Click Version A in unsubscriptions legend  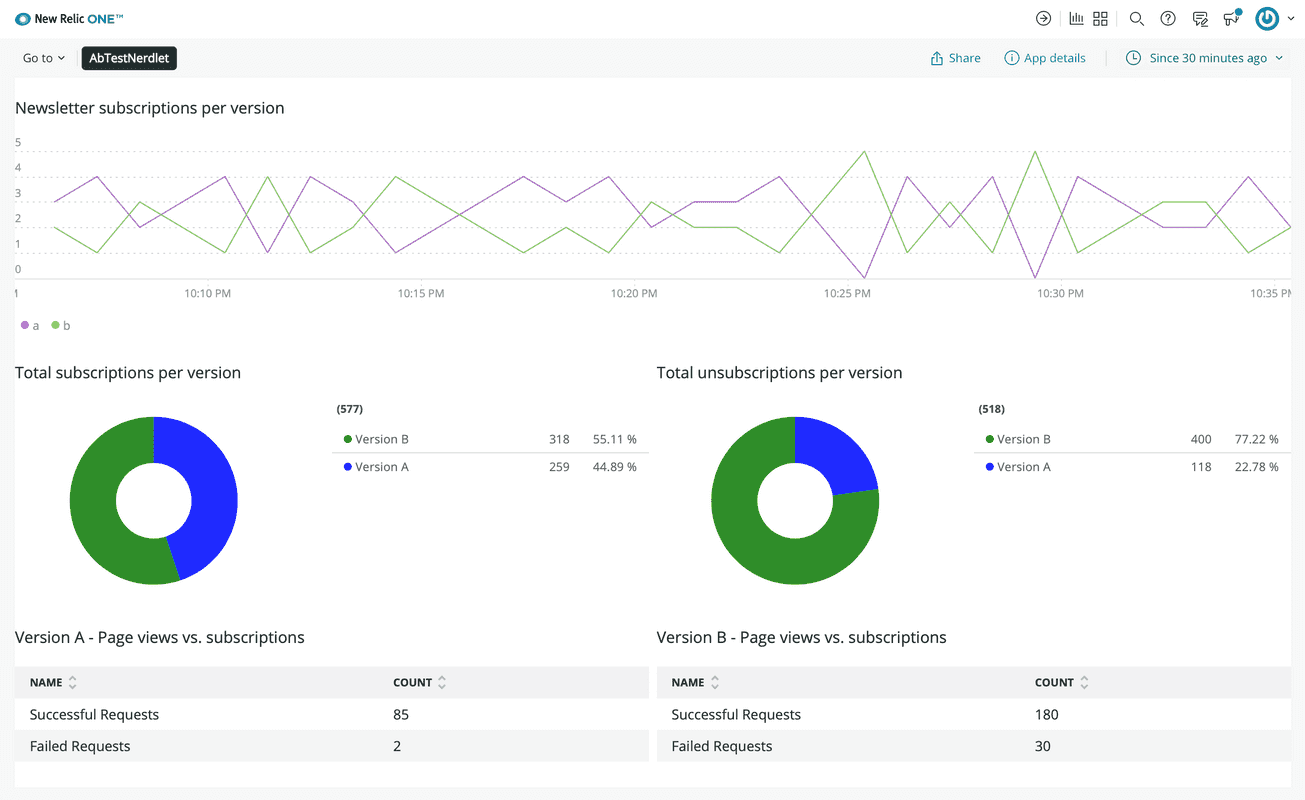pyautogui.click(x=1018, y=467)
